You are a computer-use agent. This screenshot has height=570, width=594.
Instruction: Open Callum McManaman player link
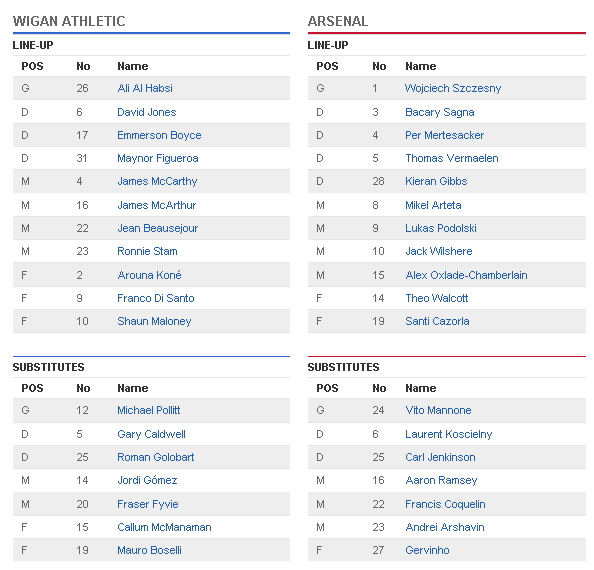point(164,527)
